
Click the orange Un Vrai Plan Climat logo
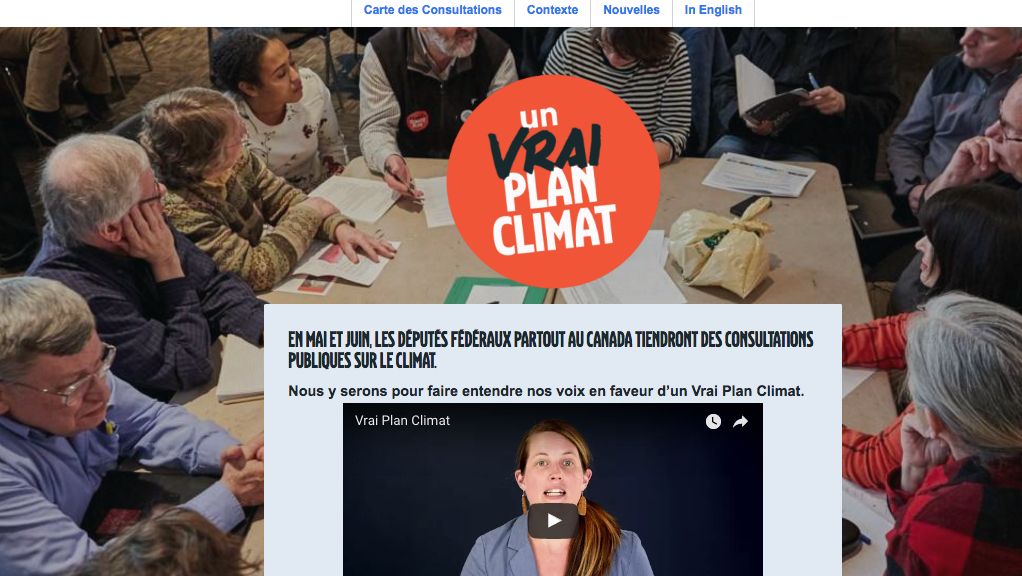pyautogui.click(x=553, y=181)
